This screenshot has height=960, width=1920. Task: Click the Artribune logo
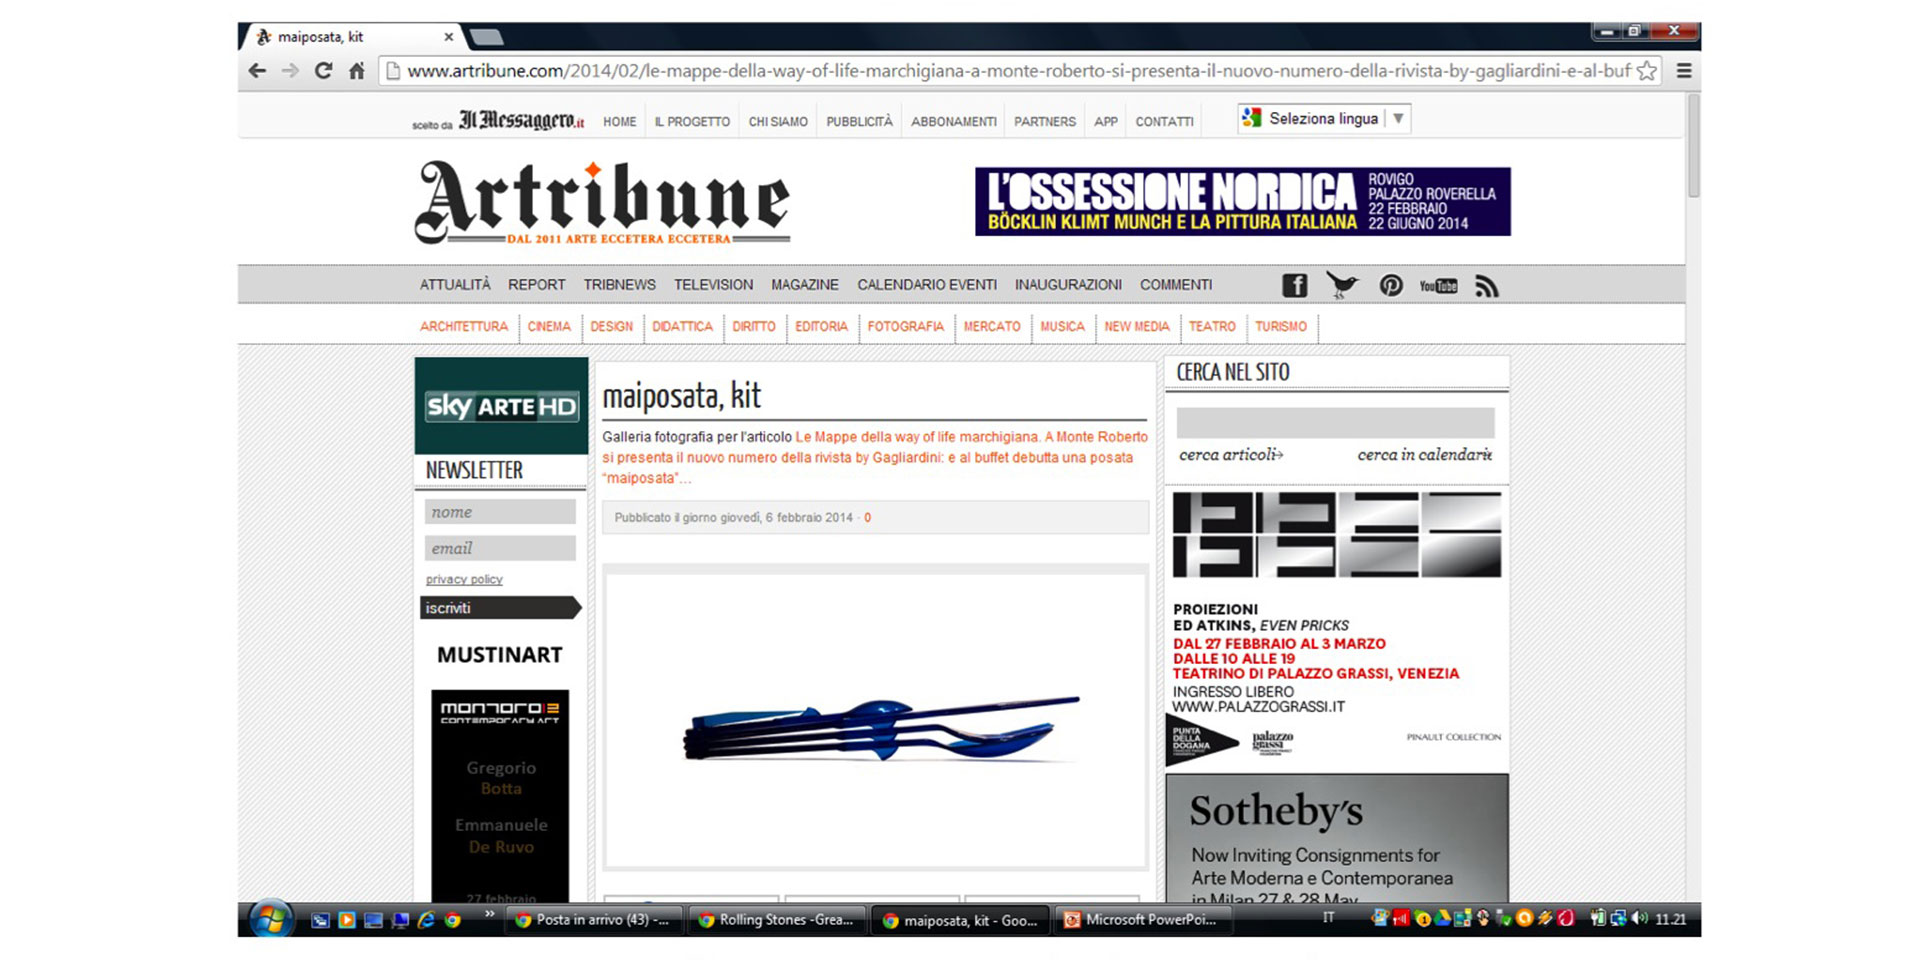point(602,203)
